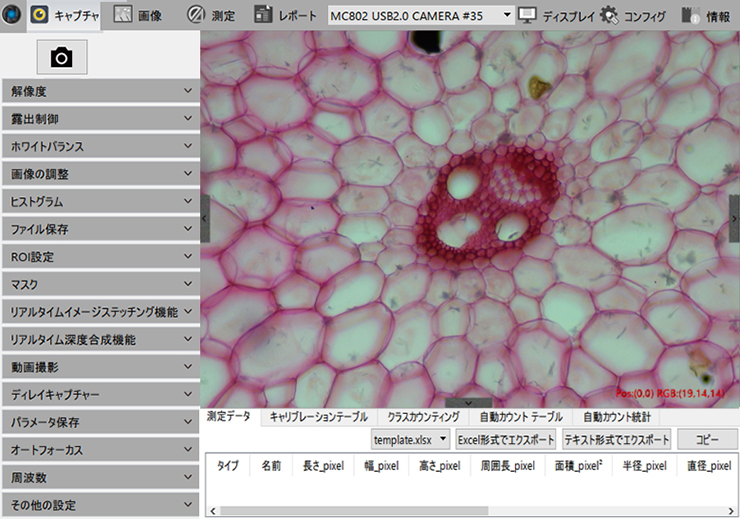
Task: Click the ディスプレイ monitor icon
Action: point(527,16)
